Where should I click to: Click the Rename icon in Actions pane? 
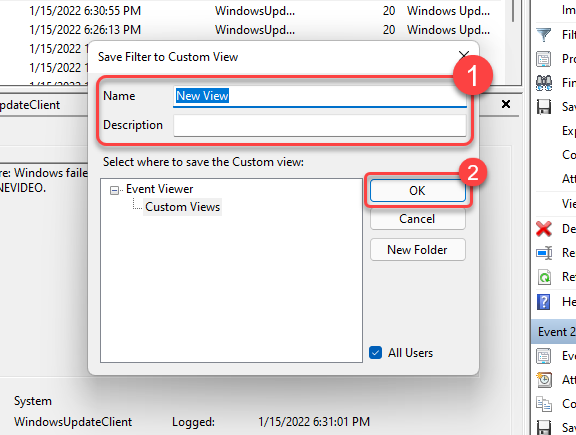click(544, 253)
